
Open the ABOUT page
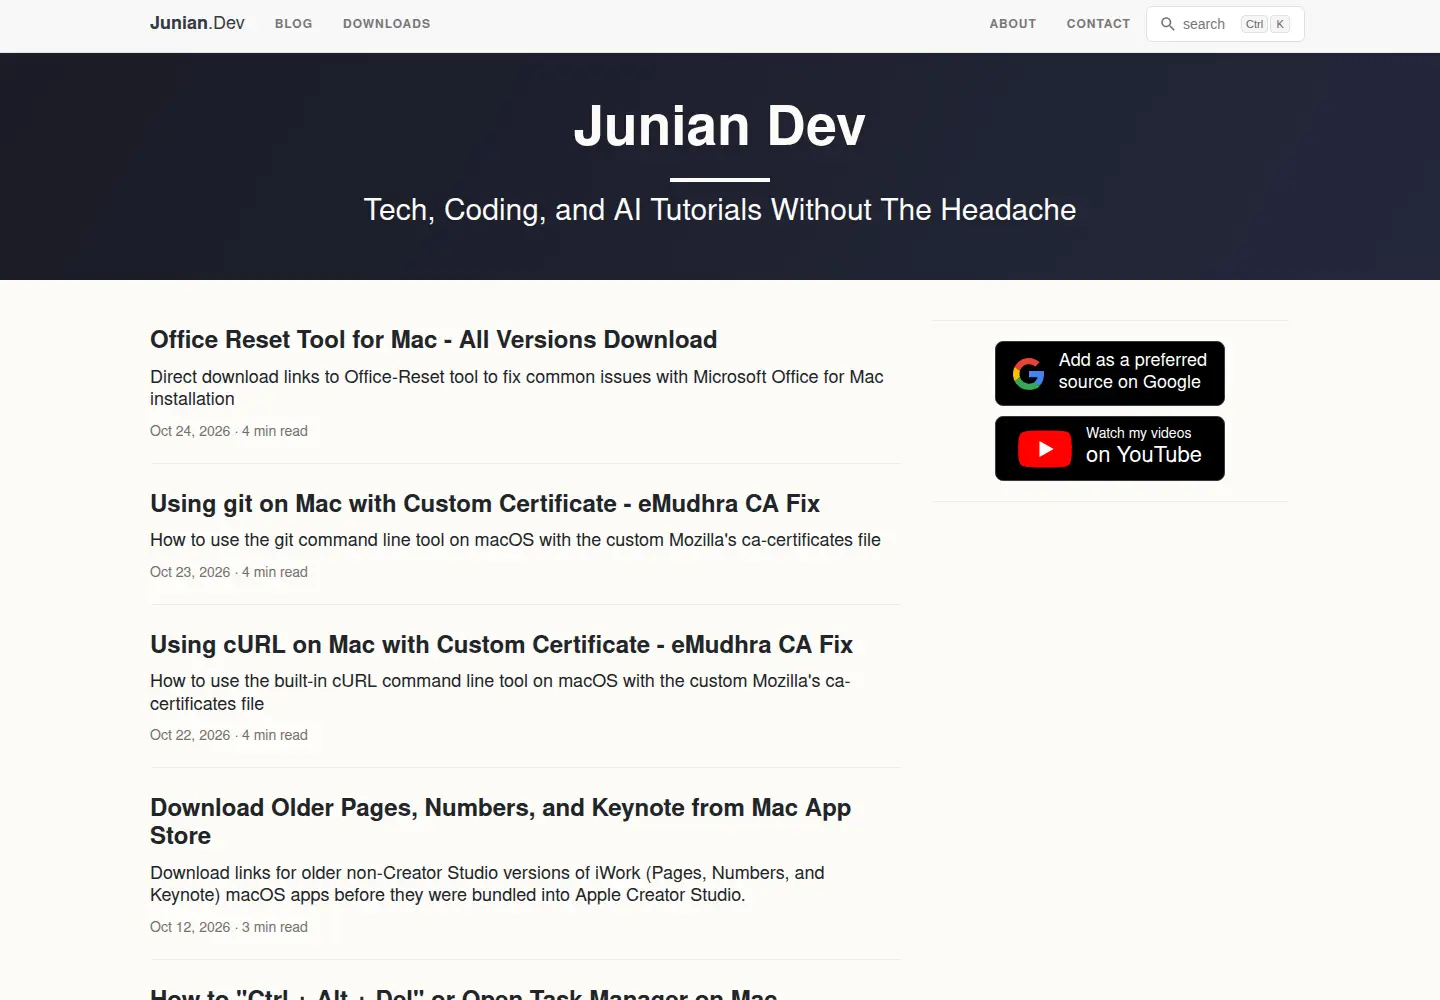tap(1012, 24)
